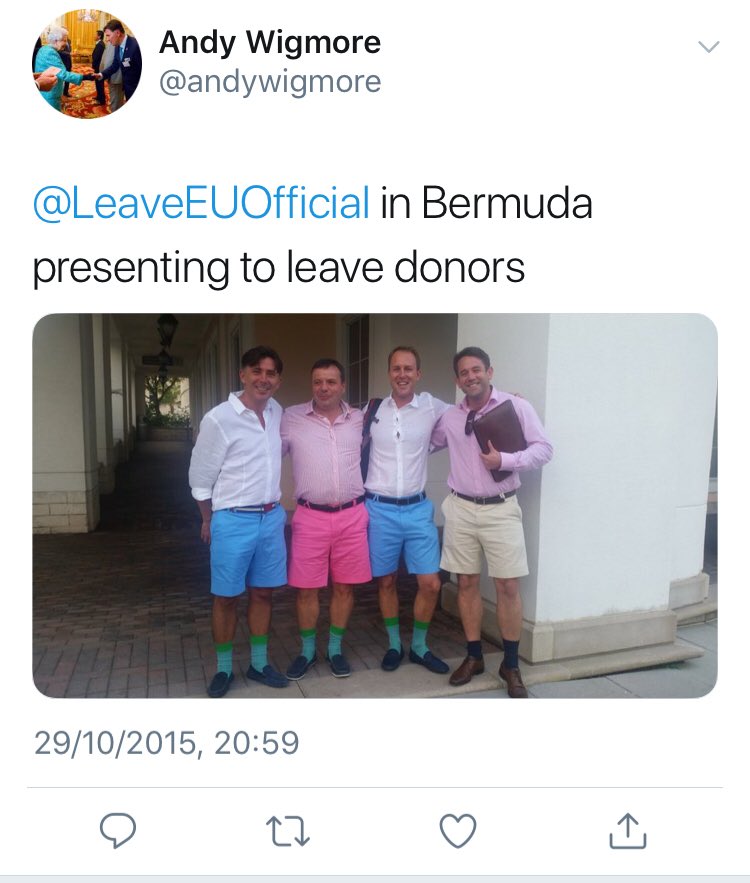Viewport: 750px width, 883px height.
Task: Select the text "presenting to leave donors"
Action: tap(279, 267)
